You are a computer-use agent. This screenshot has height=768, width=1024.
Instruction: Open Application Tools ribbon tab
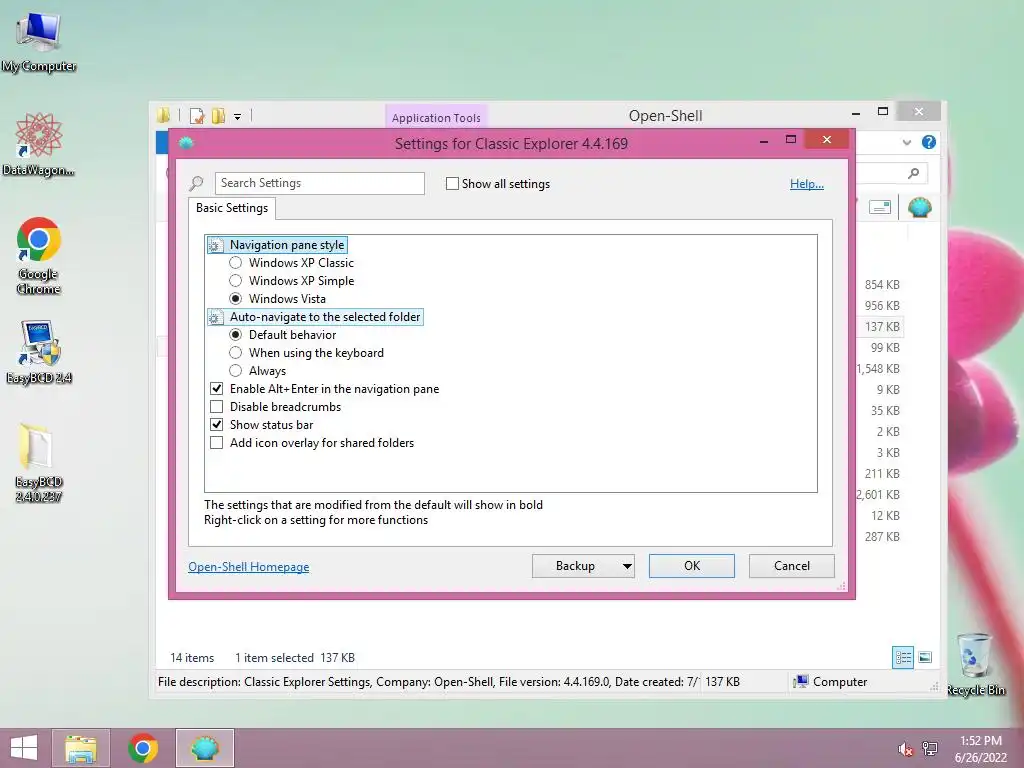click(x=436, y=118)
